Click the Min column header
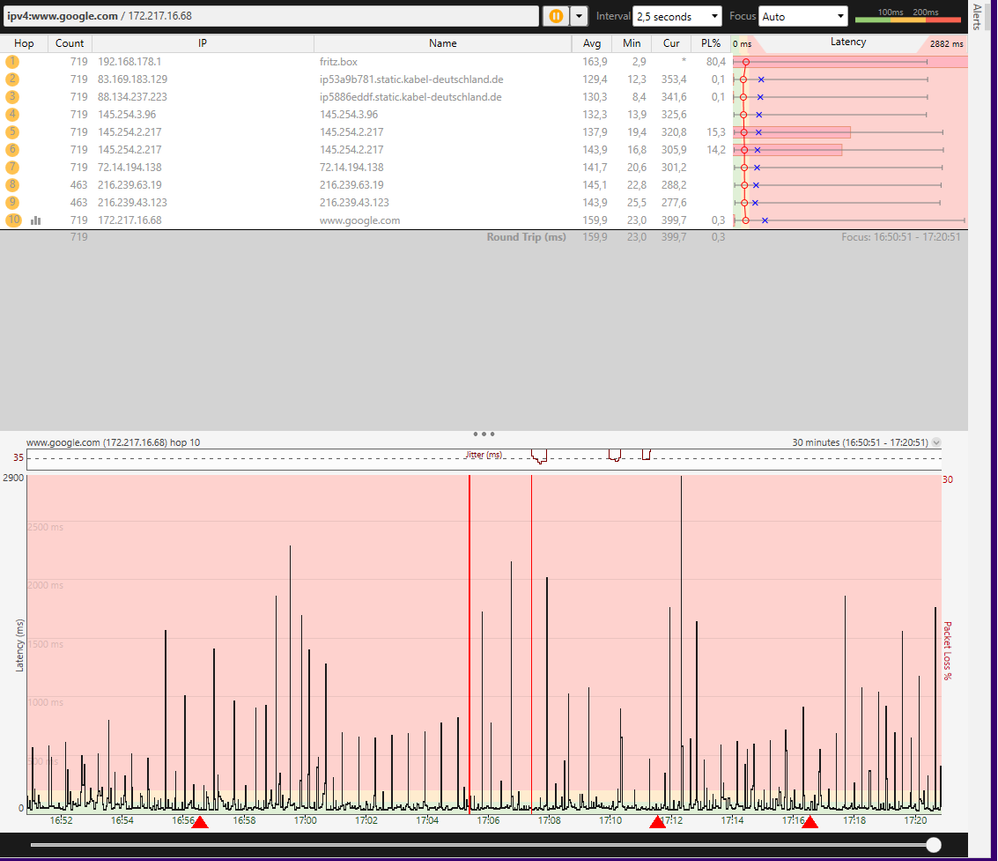 click(x=632, y=43)
